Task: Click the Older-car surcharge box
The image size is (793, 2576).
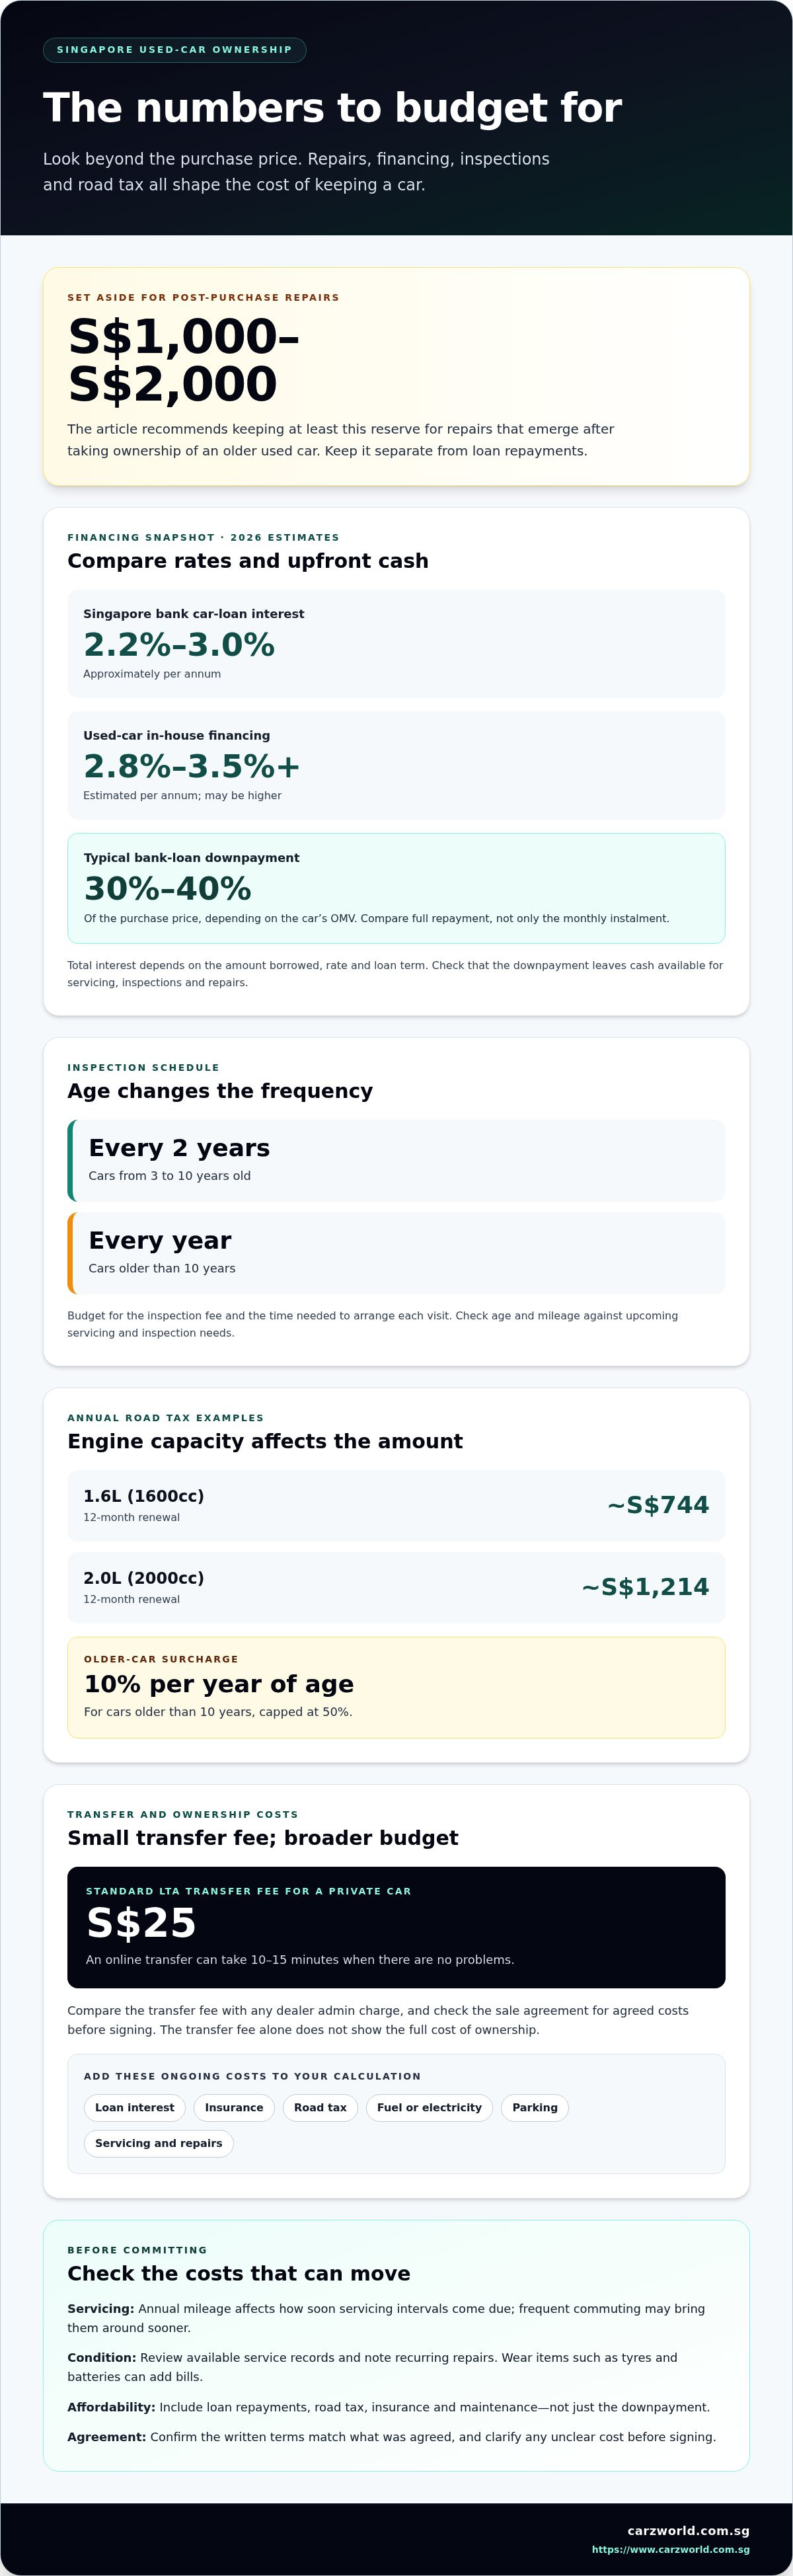Action: (x=396, y=1687)
